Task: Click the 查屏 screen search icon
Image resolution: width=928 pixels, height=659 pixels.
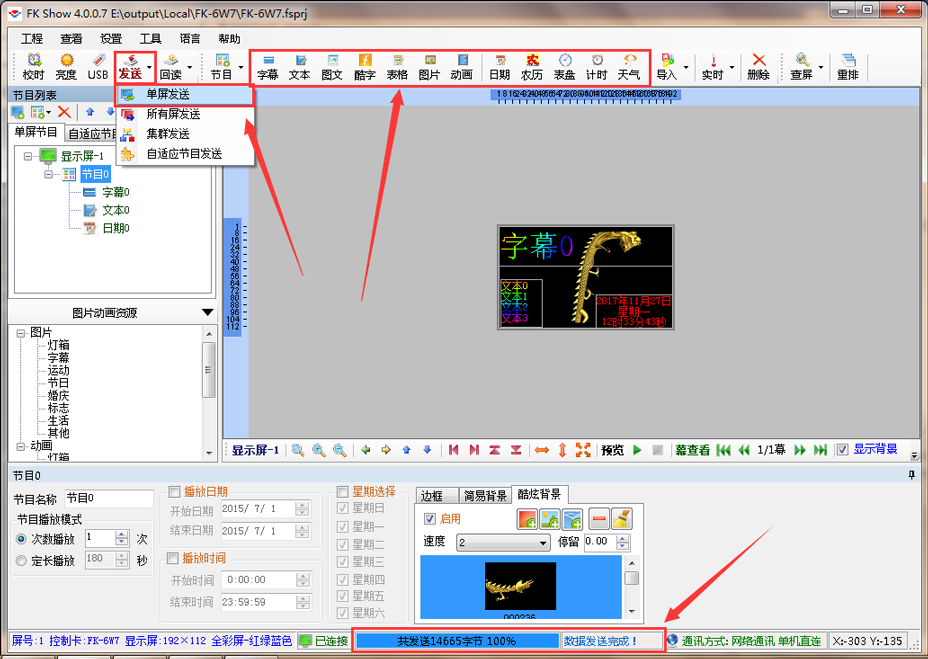Action: (x=801, y=67)
